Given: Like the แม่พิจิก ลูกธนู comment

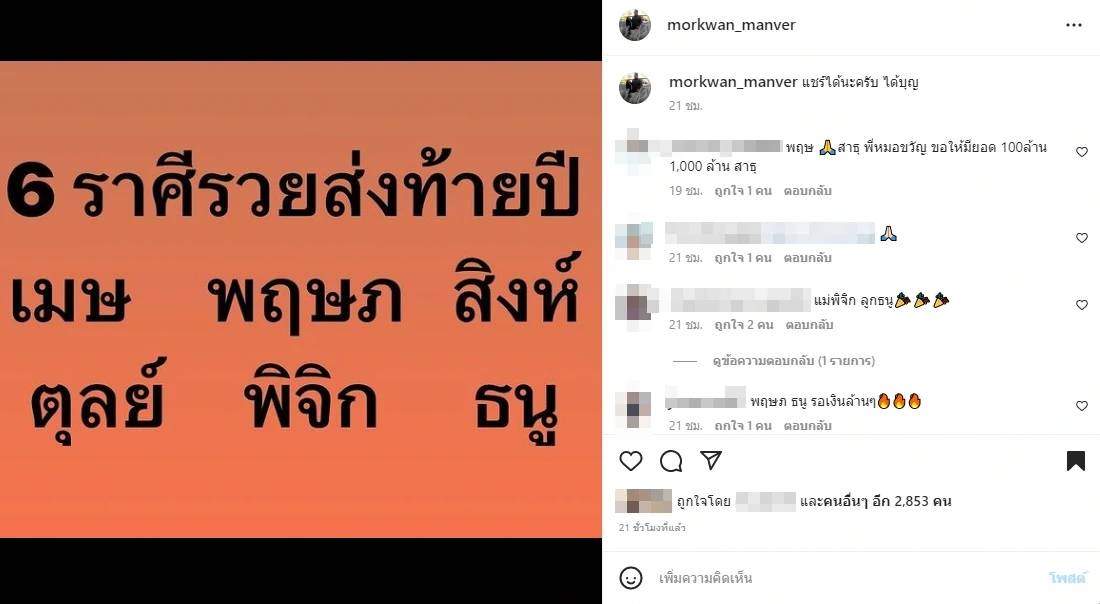Looking at the screenshot, I should click(1082, 304).
